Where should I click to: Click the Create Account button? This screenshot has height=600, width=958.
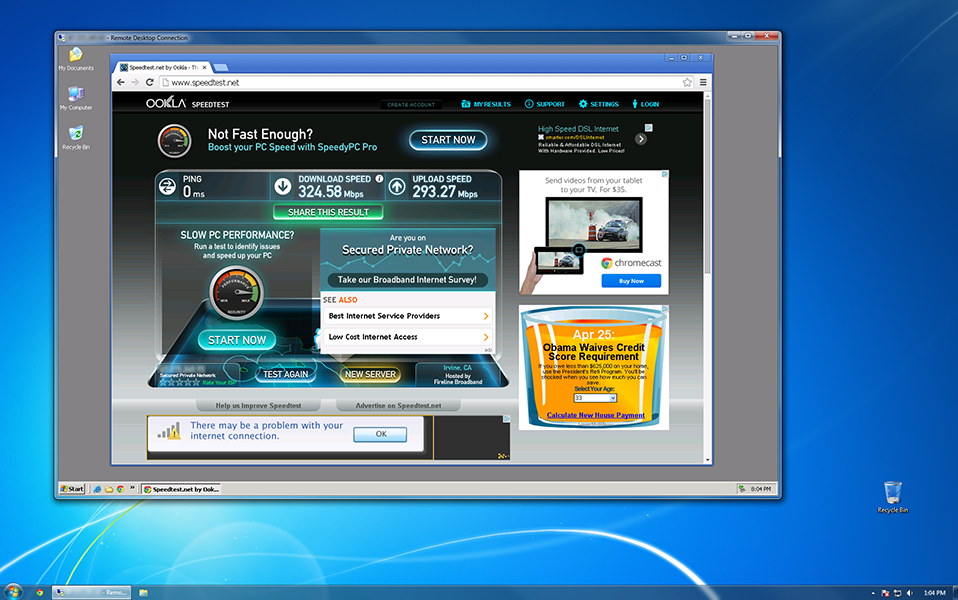point(411,104)
